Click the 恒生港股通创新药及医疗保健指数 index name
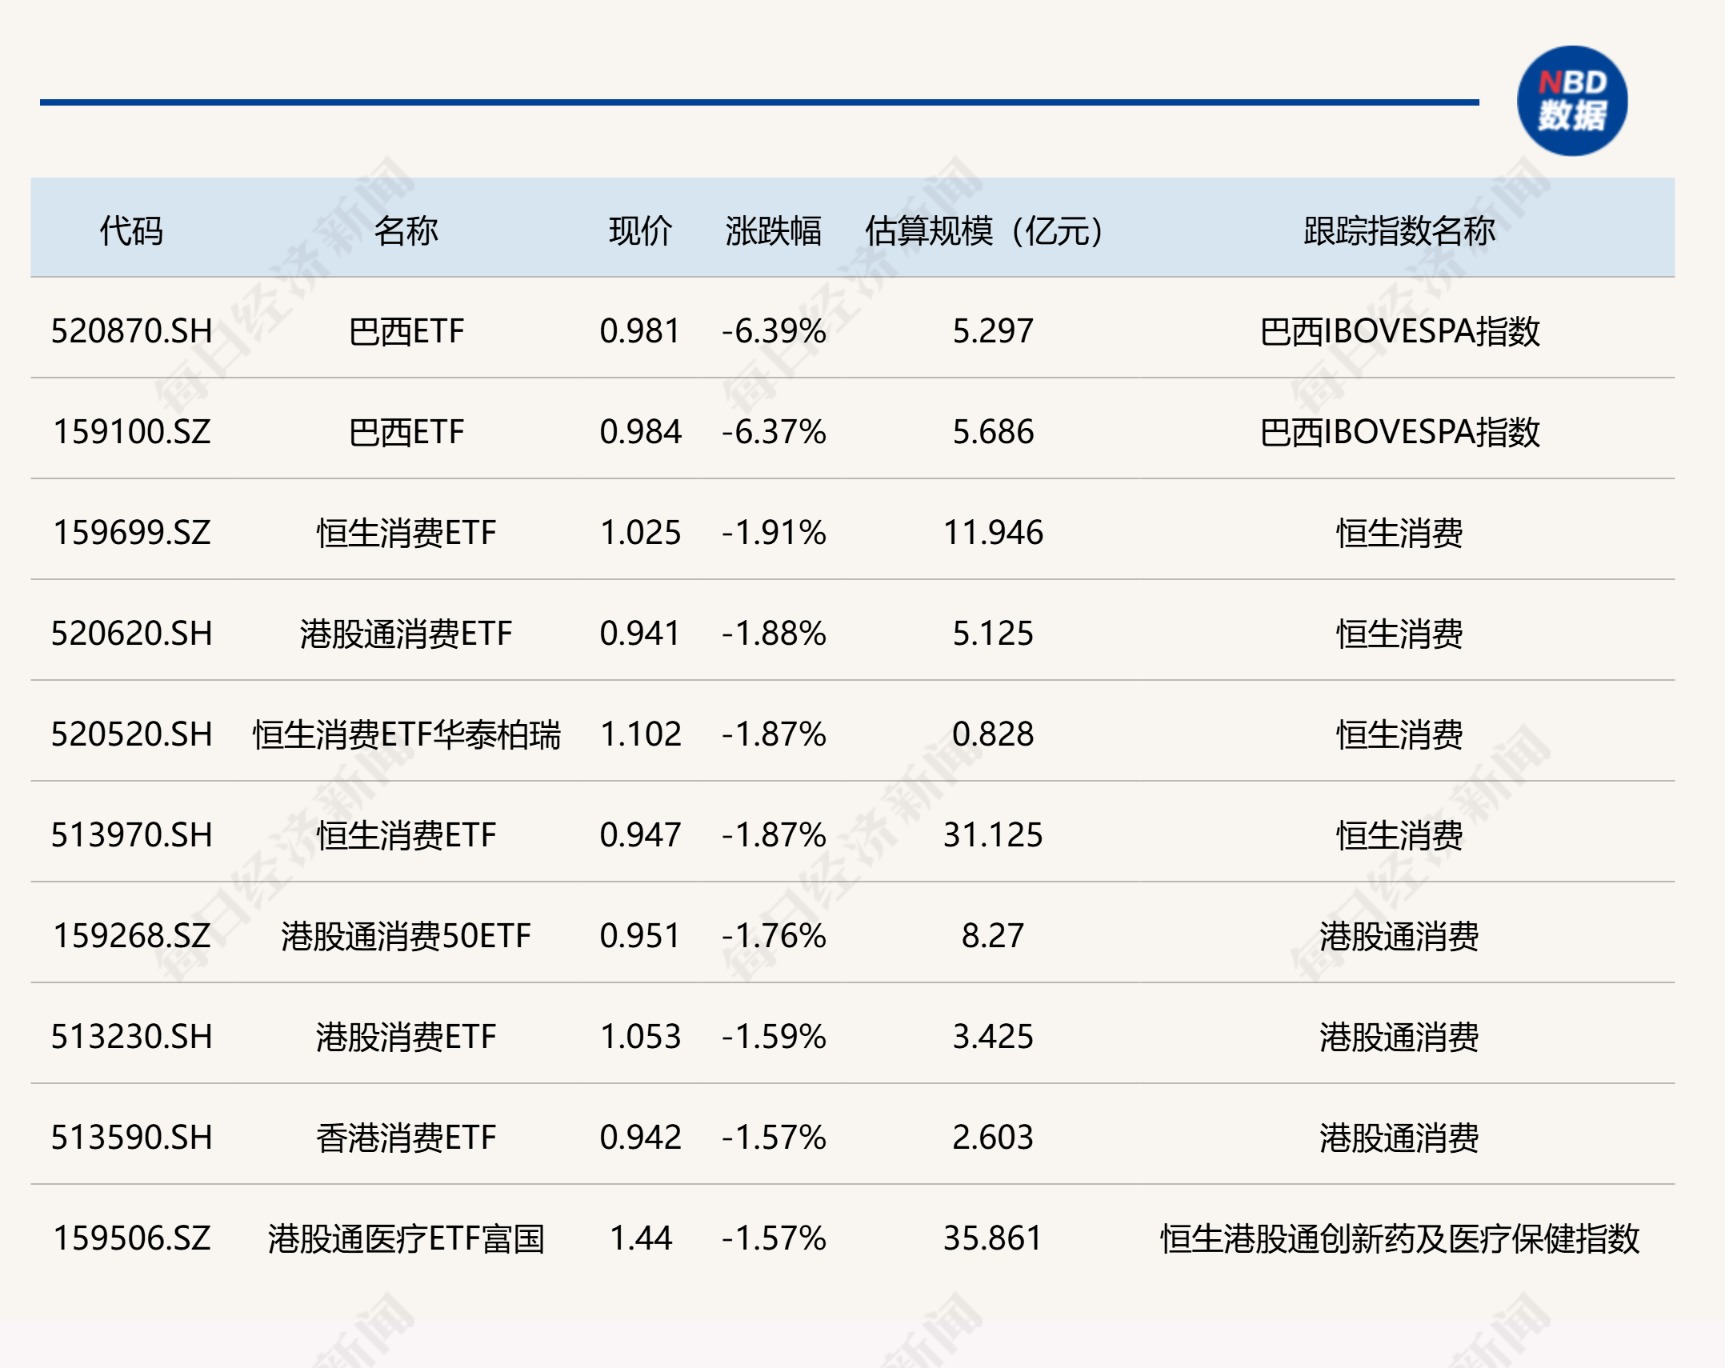This screenshot has height=1368, width=1725. point(1399,1239)
